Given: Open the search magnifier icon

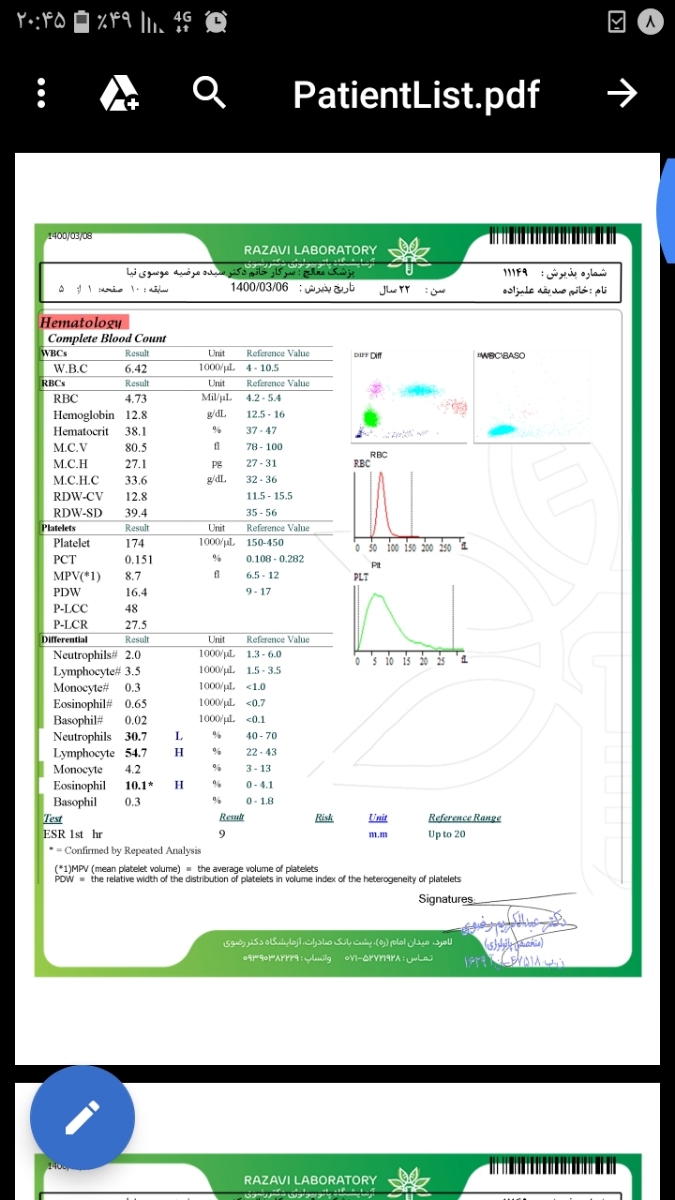Looking at the screenshot, I should click(x=208, y=93).
